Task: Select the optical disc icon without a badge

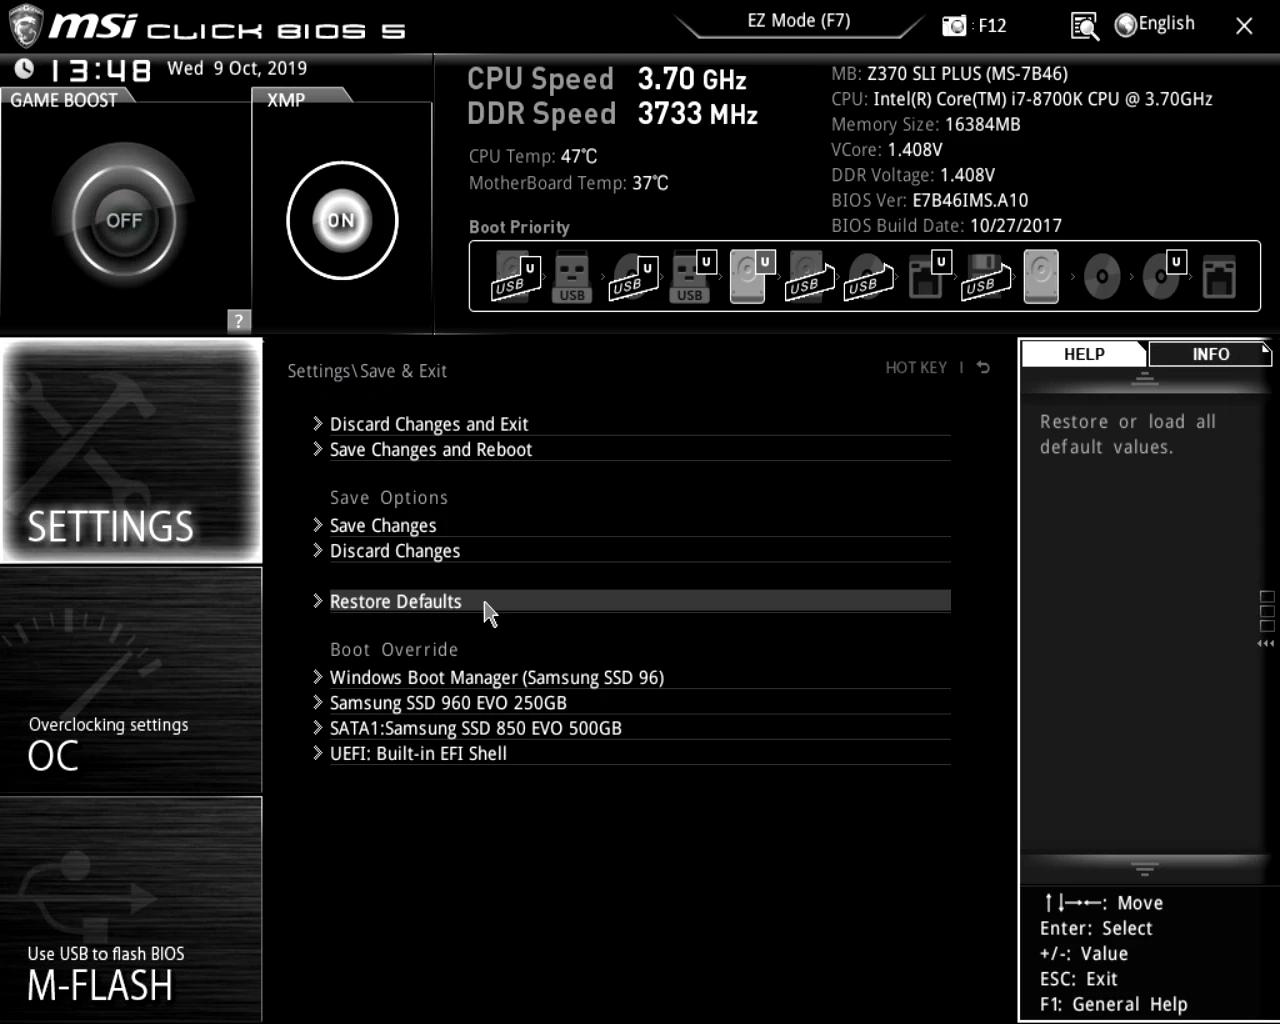Action: [x=1101, y=276]
